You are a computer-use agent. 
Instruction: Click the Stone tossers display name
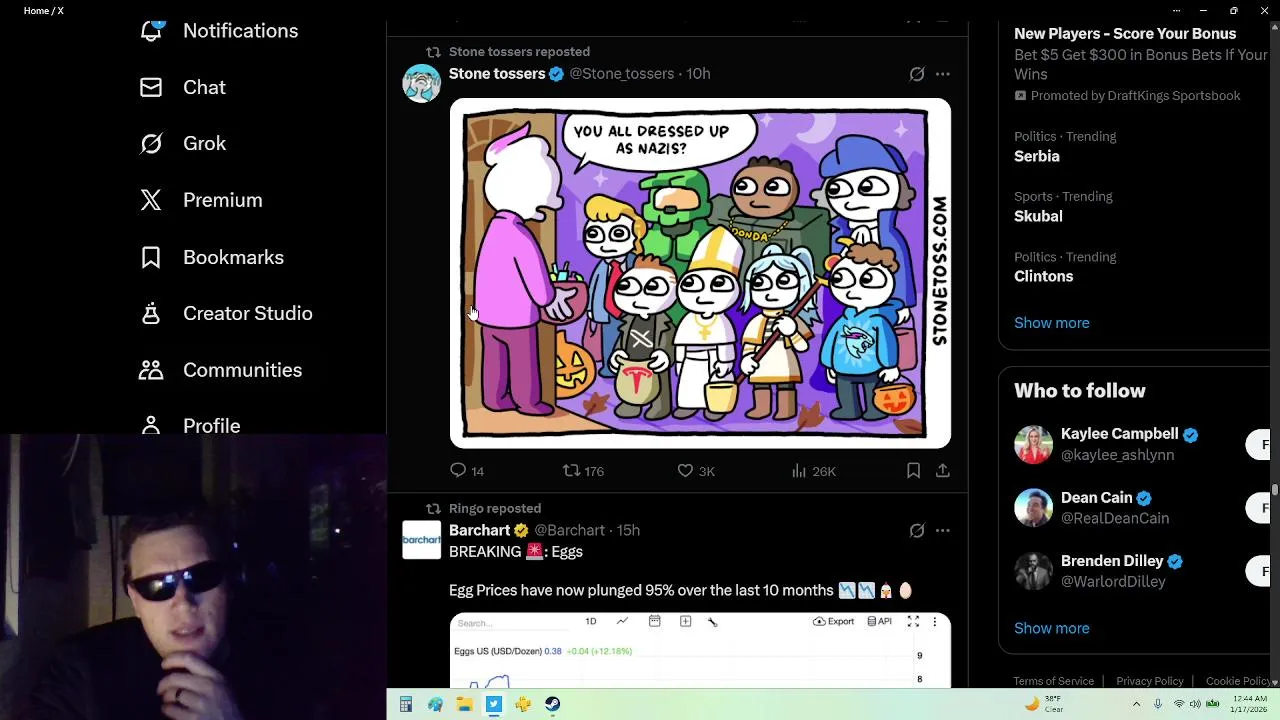pos(497,74)
